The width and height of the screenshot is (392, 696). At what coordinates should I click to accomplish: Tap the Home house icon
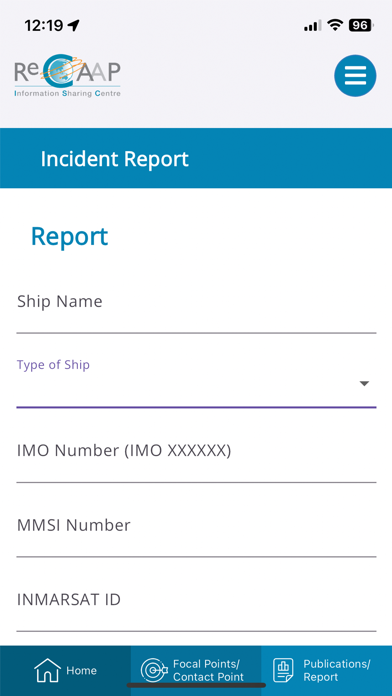point(48,670)
